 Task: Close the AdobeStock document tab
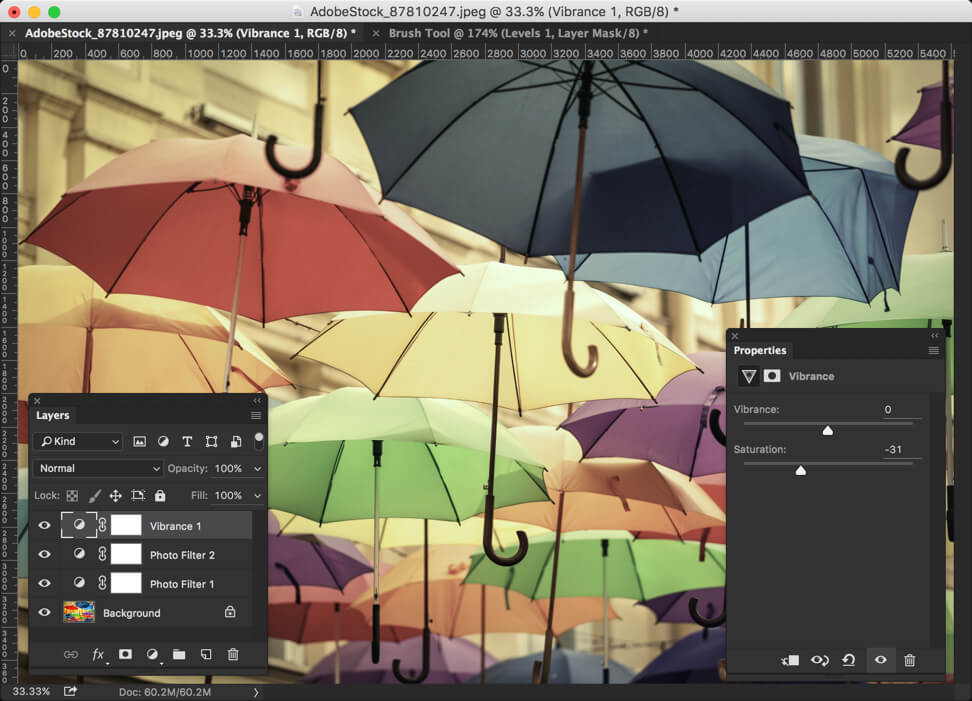click(12, 33)
